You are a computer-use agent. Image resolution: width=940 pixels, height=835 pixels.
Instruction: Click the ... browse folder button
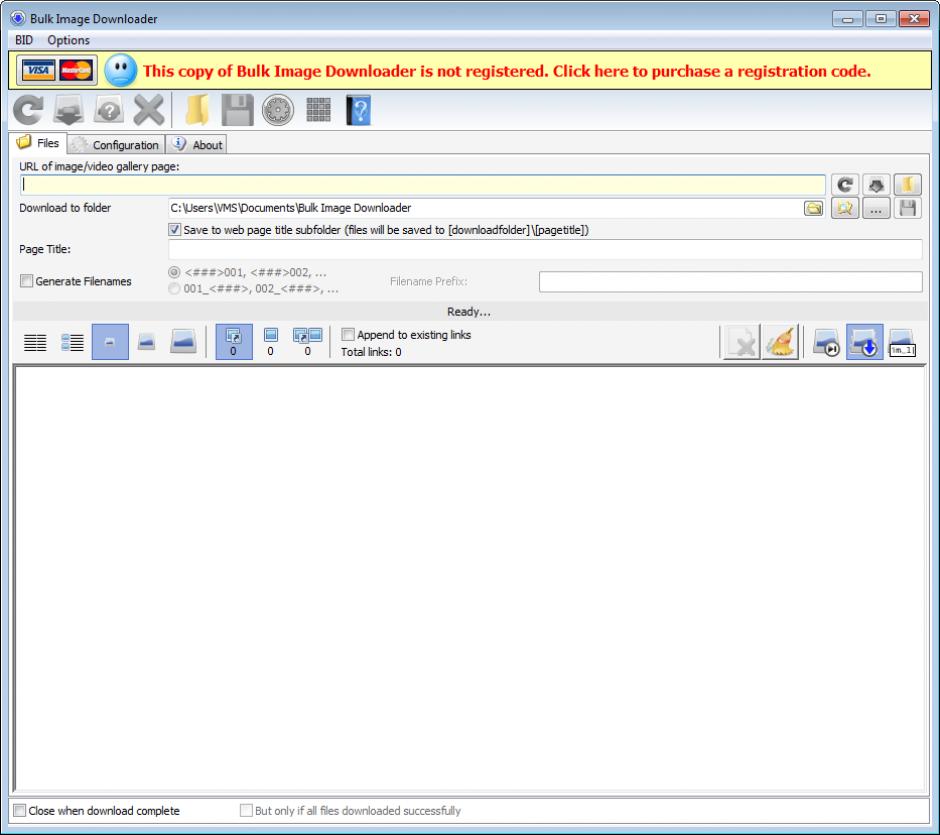point(876,209)
